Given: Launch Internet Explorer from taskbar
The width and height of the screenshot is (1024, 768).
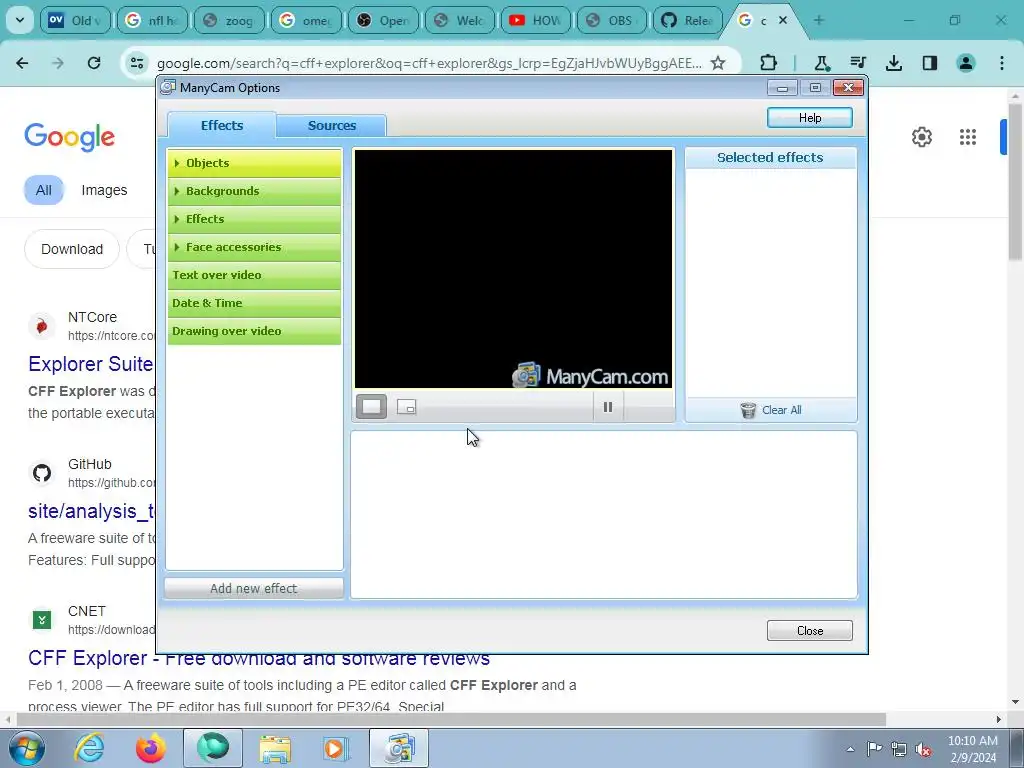Looking at the screenshot, I should [89, 748].
